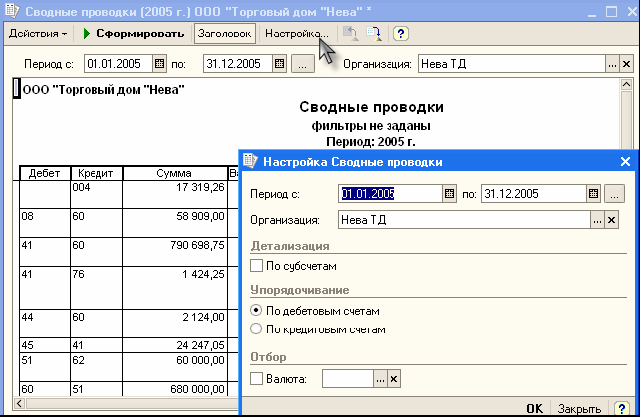Toggle the Заголовок toolbar button
The width and height of the screenshot is (640, 417).
tap(225, 33)
